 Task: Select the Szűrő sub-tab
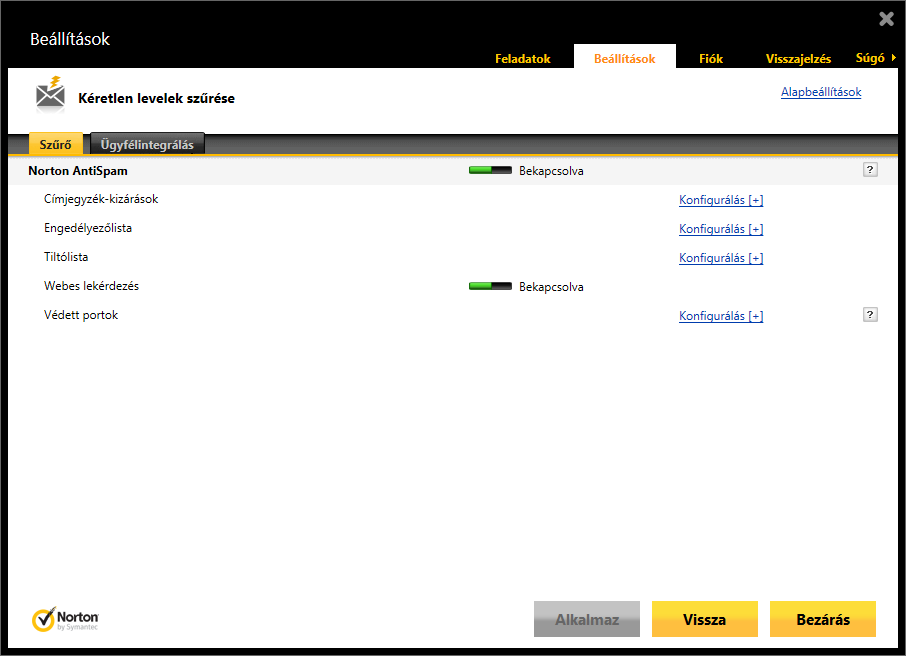[55, 144]
